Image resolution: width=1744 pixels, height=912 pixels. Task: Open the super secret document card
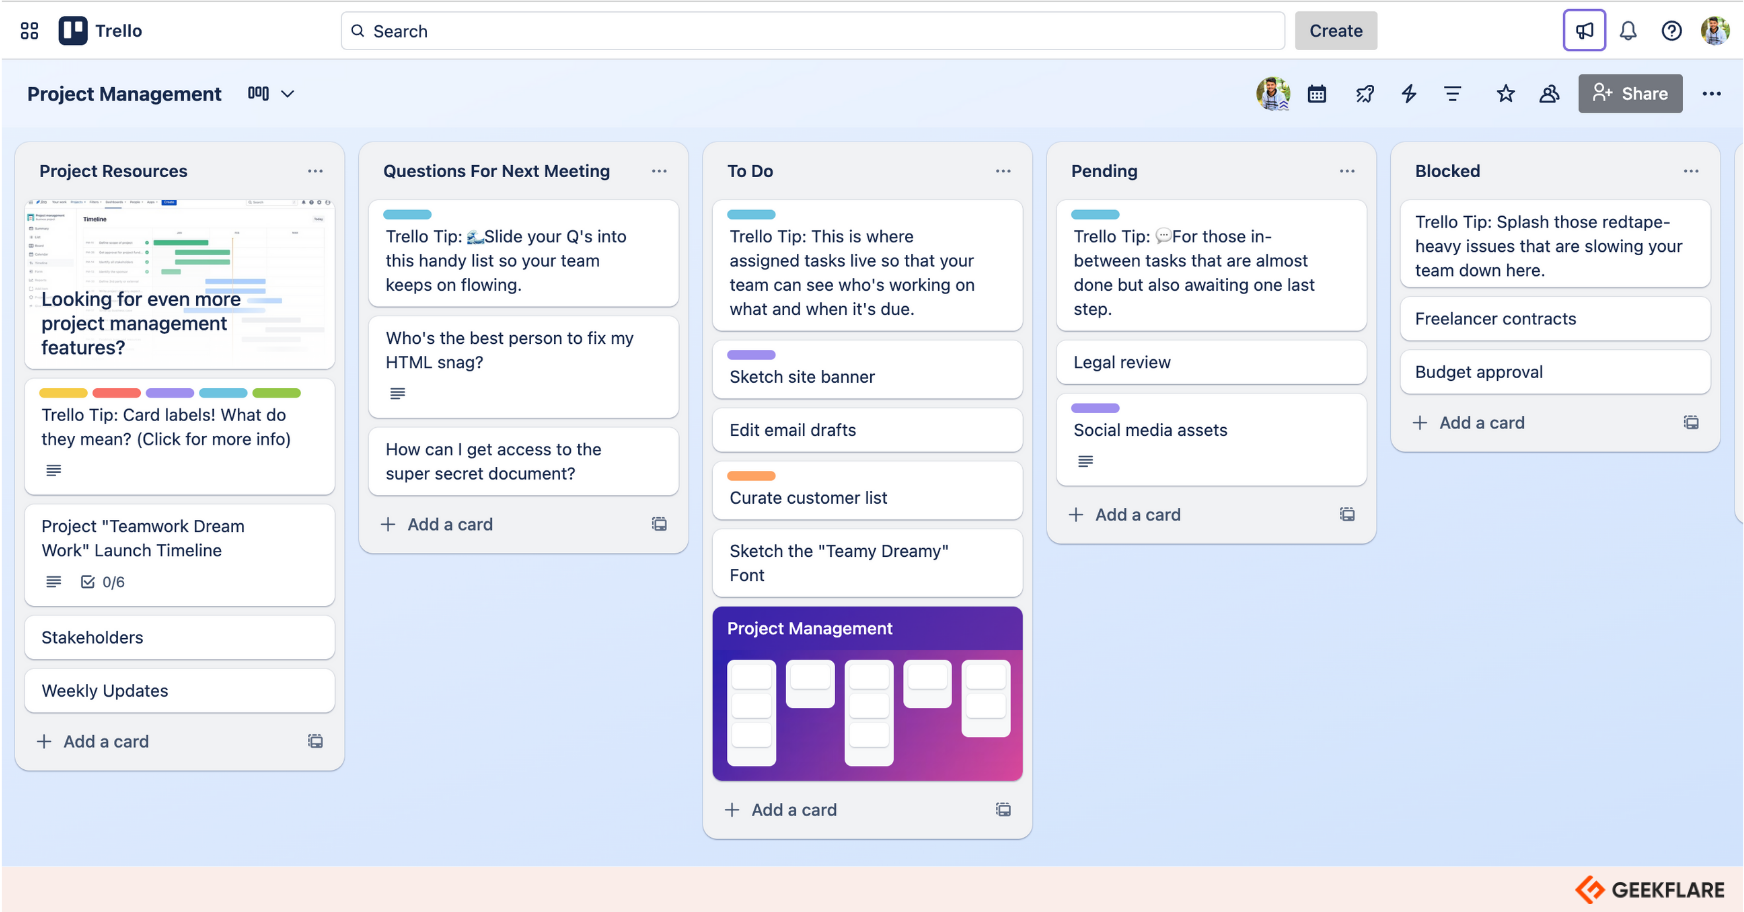click(524, 462)
